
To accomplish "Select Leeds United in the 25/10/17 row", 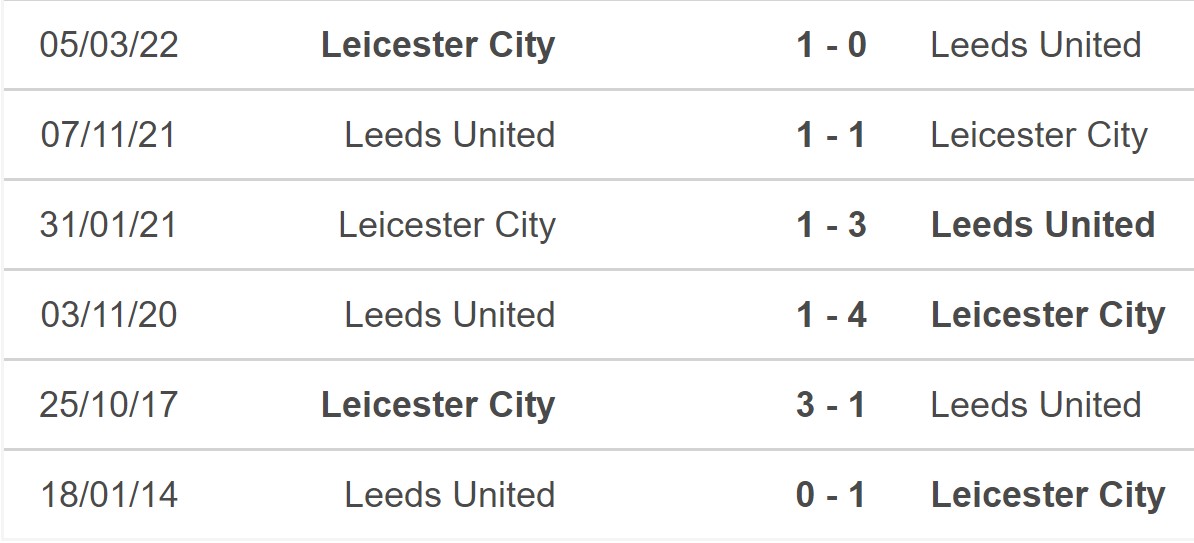I will 1036,405.
